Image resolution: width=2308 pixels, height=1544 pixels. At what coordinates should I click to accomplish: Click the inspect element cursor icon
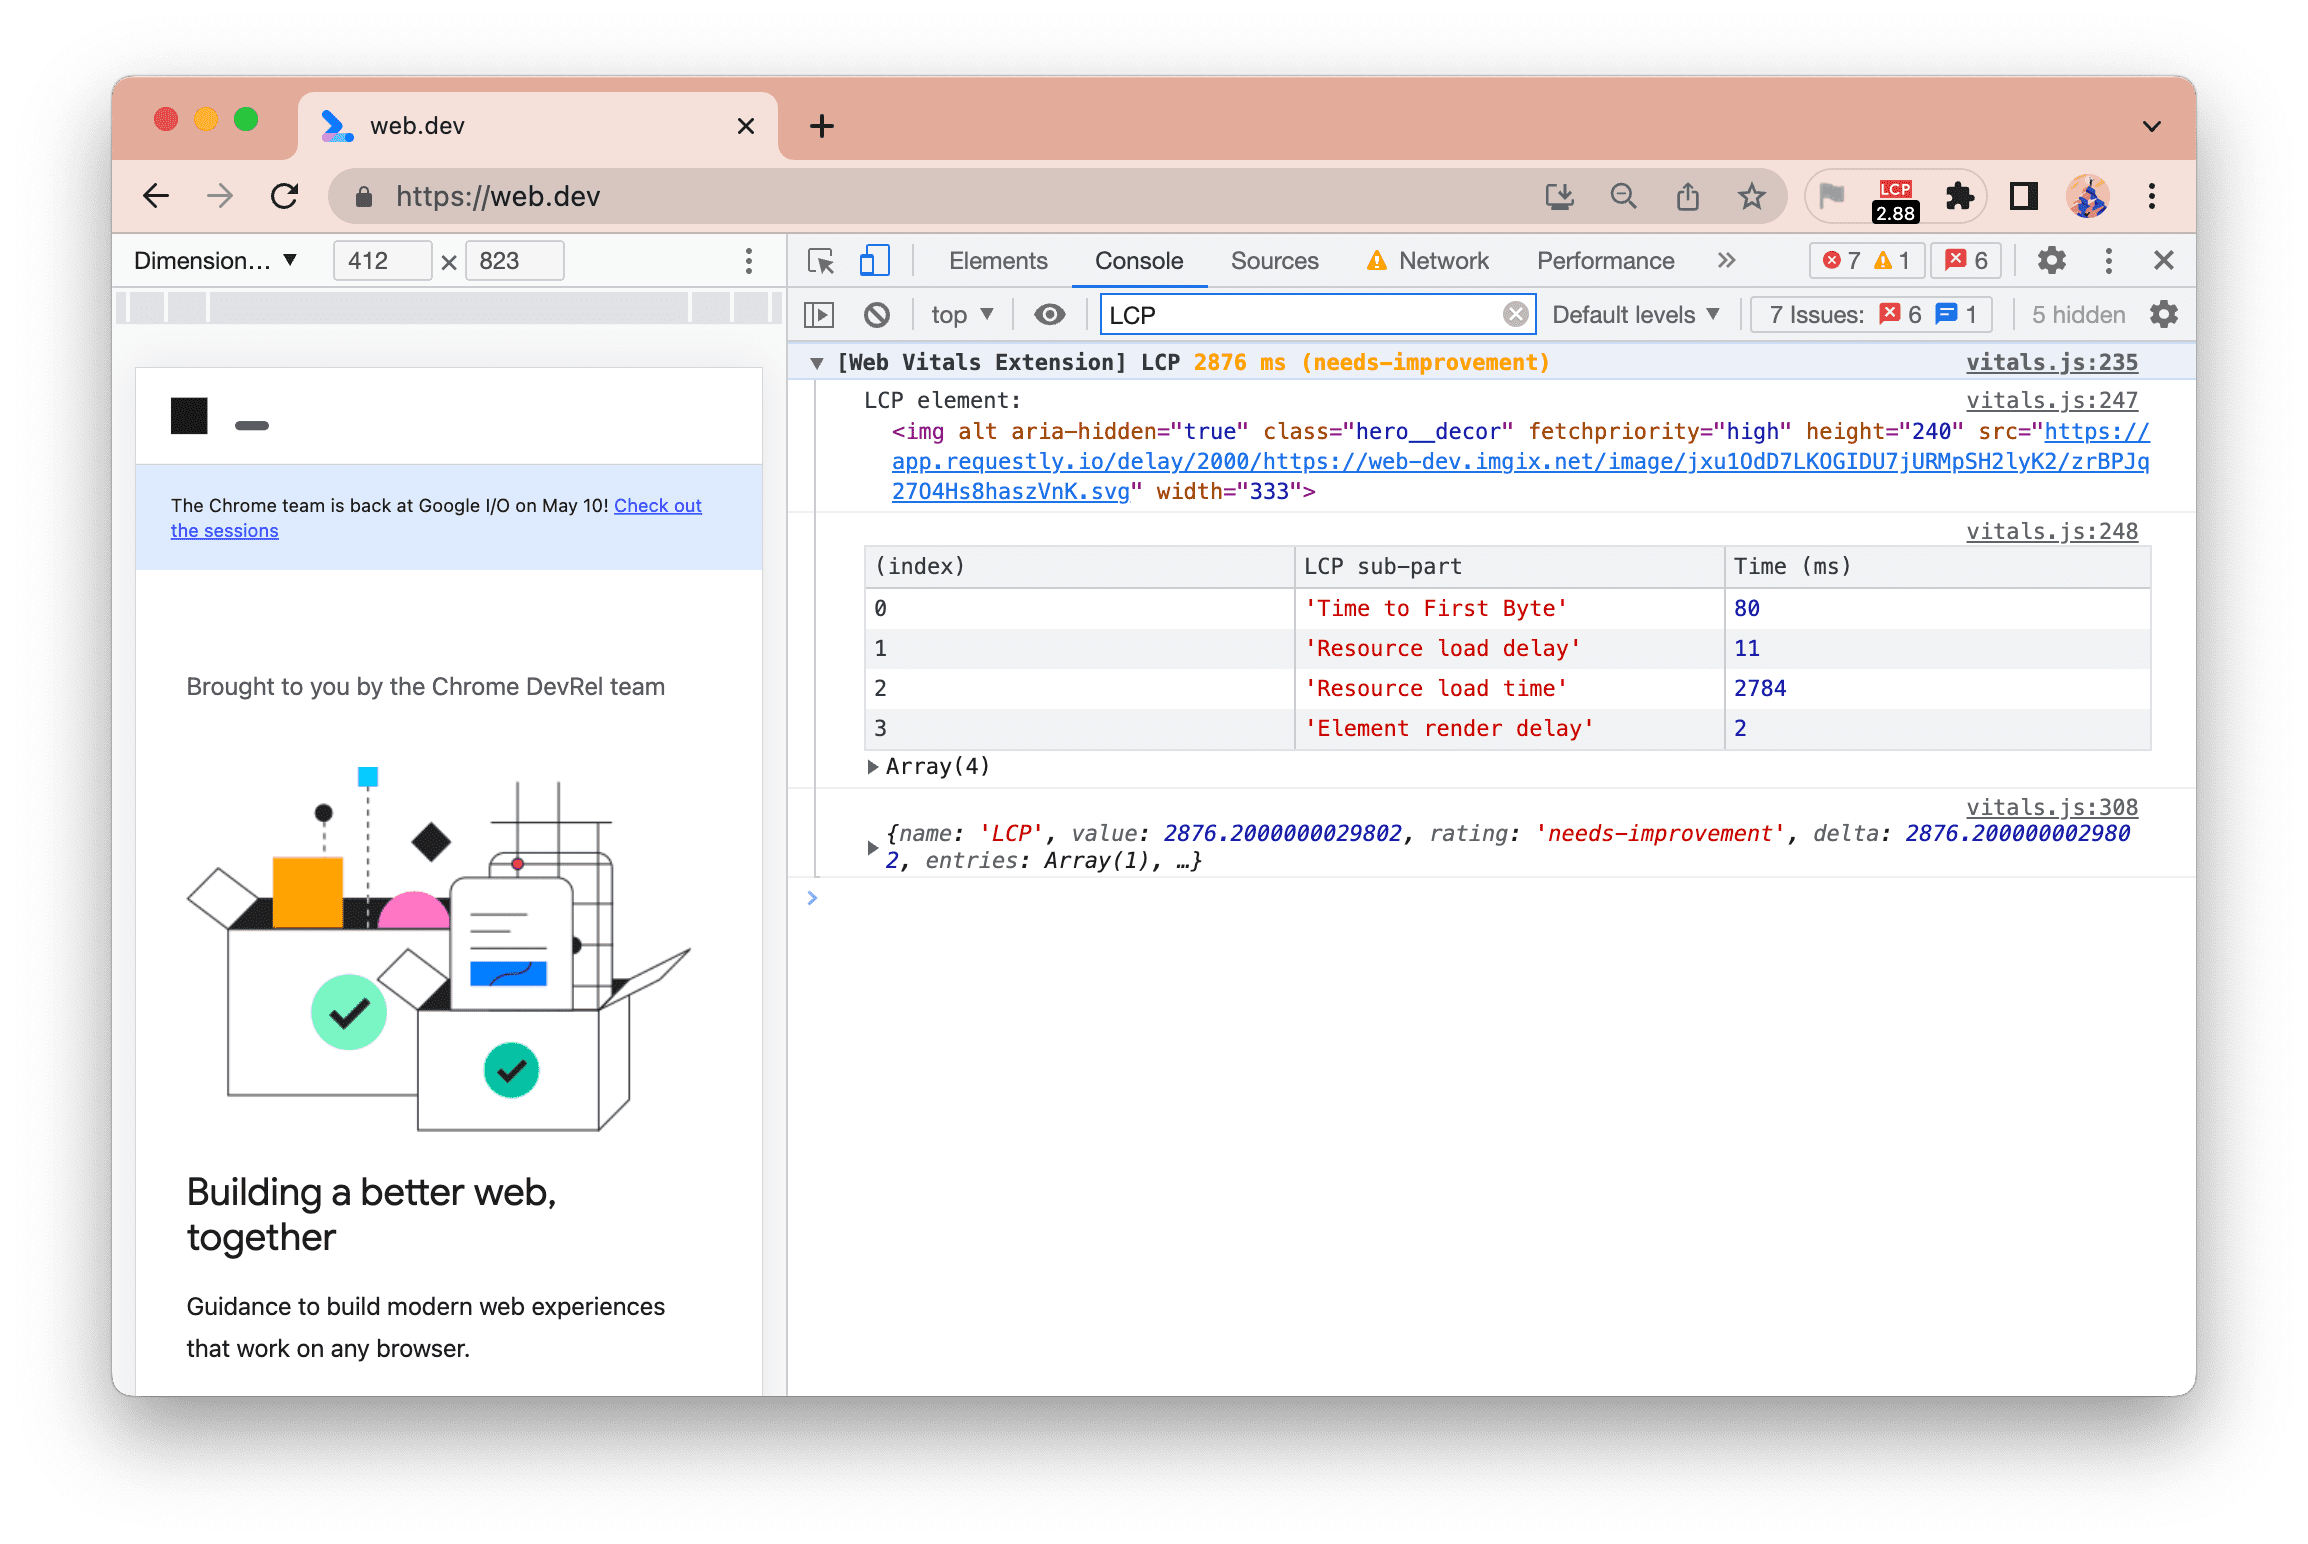pos(822,260)
